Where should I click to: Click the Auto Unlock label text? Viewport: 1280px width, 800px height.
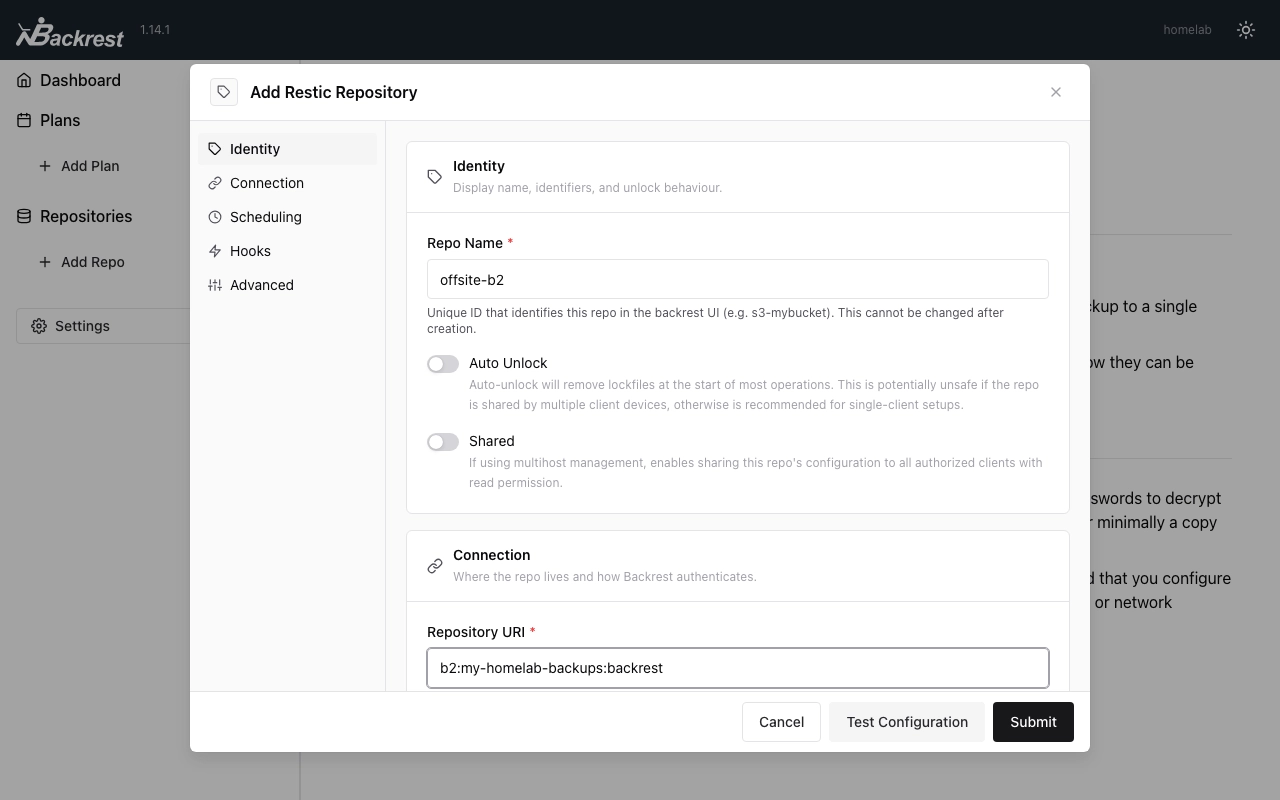[x=508, y=363]
